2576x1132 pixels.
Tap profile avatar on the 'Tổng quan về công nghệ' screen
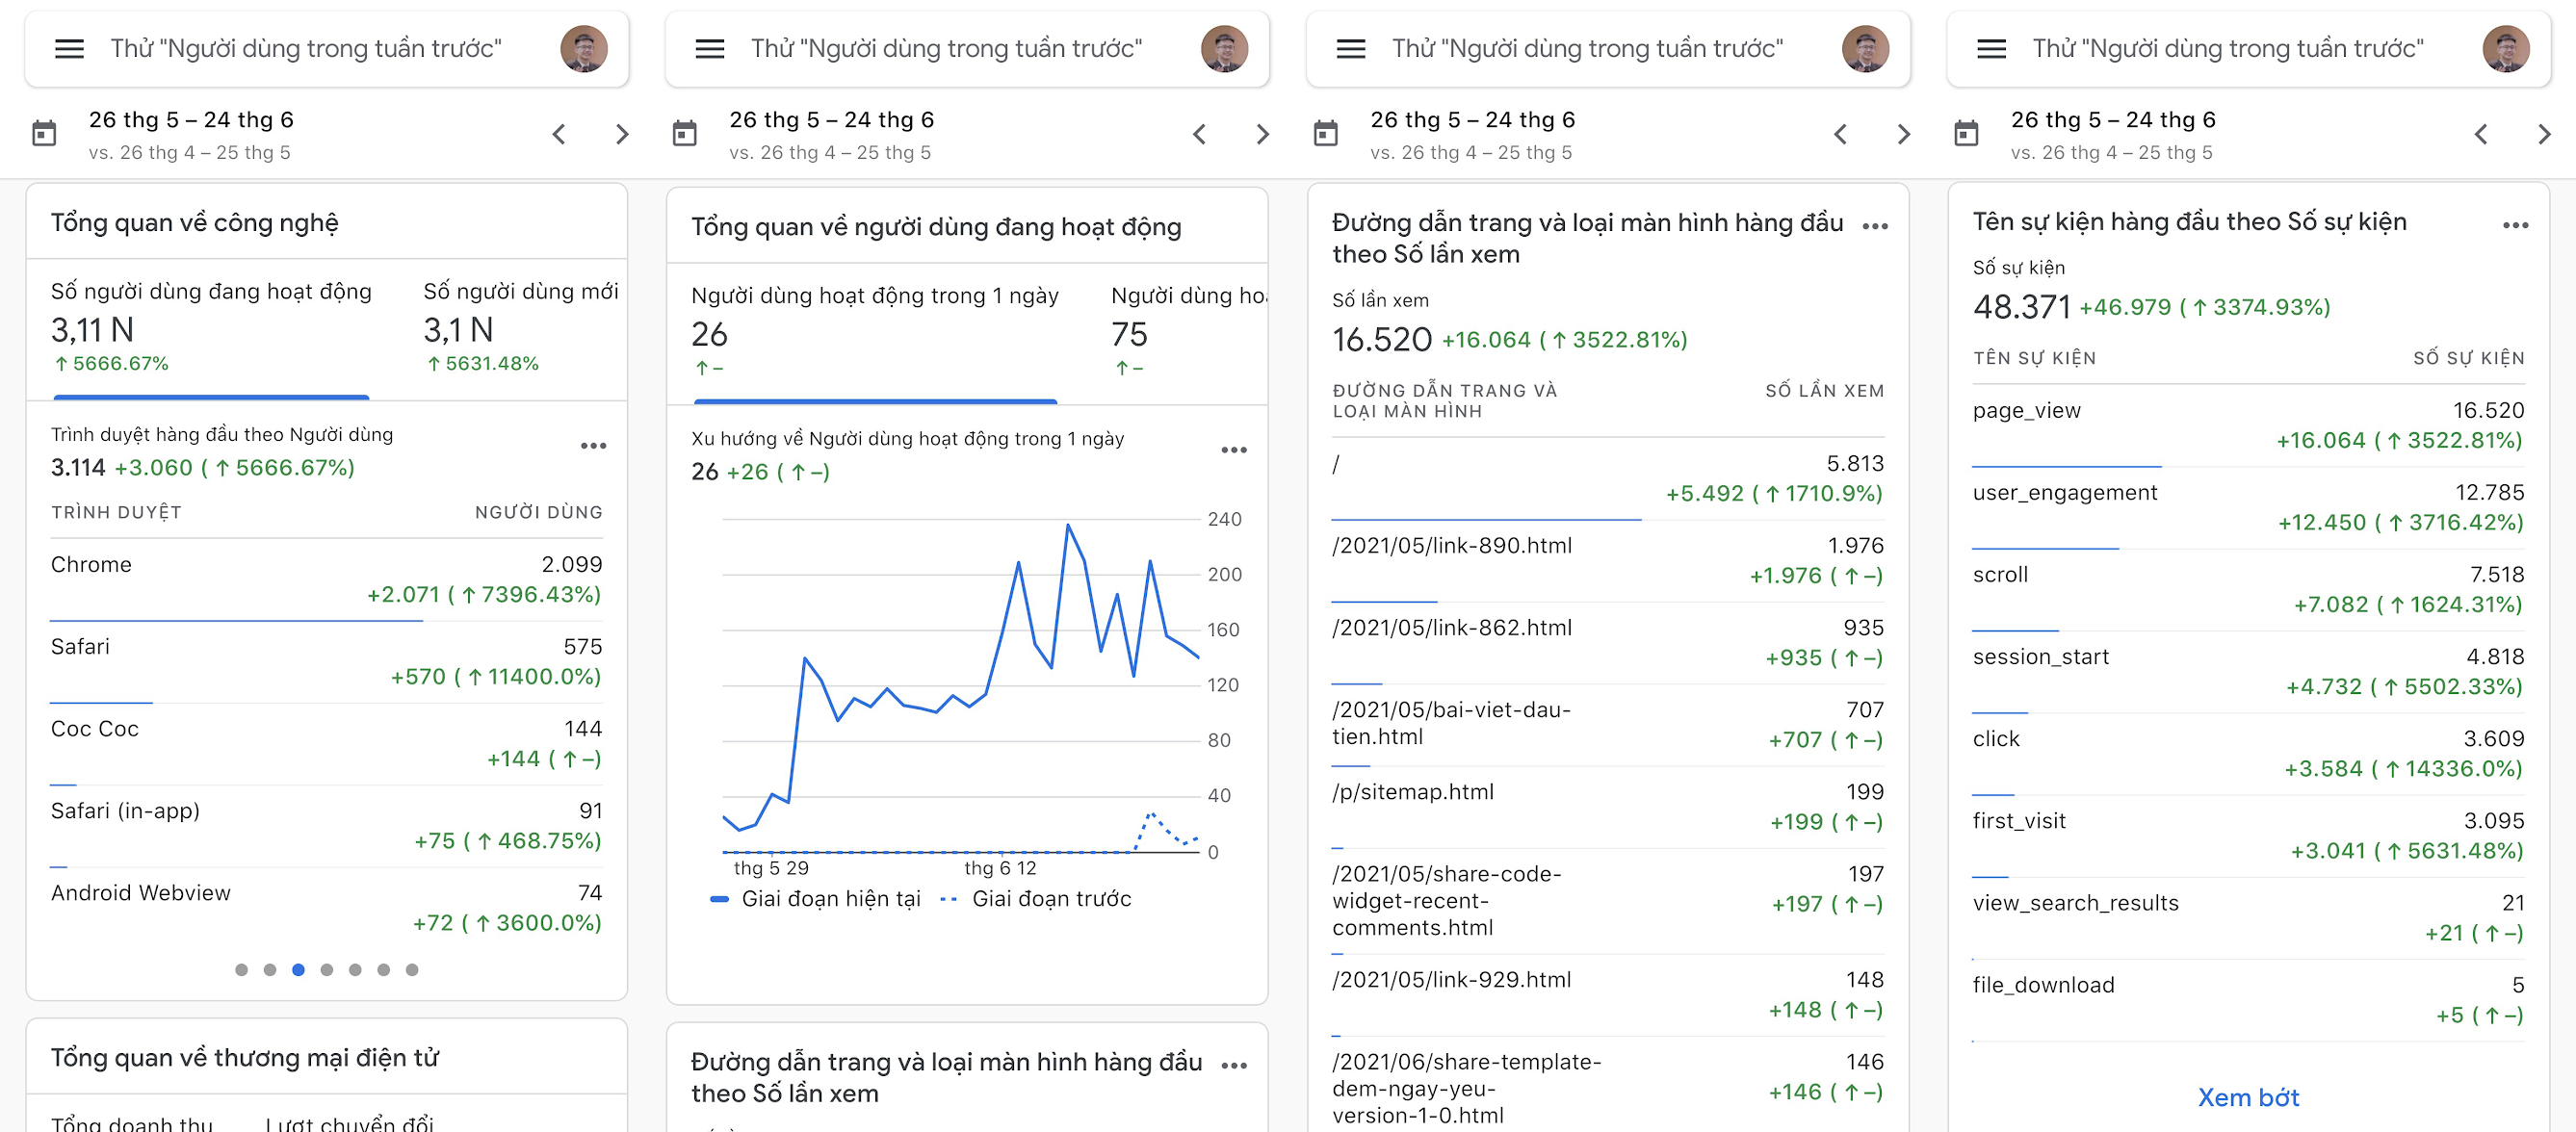[x=584, y=48]
